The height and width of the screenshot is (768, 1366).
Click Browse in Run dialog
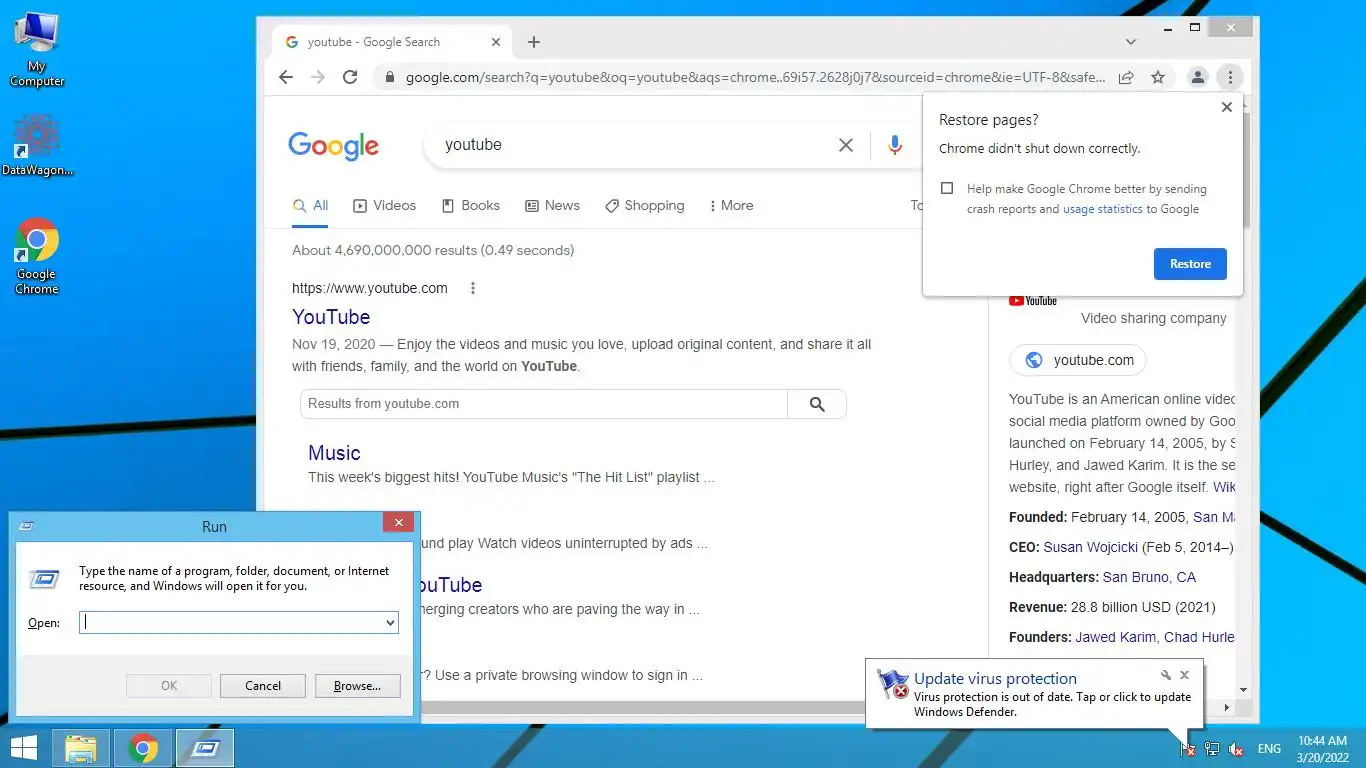pyautogui.click(x=358, y=686)
